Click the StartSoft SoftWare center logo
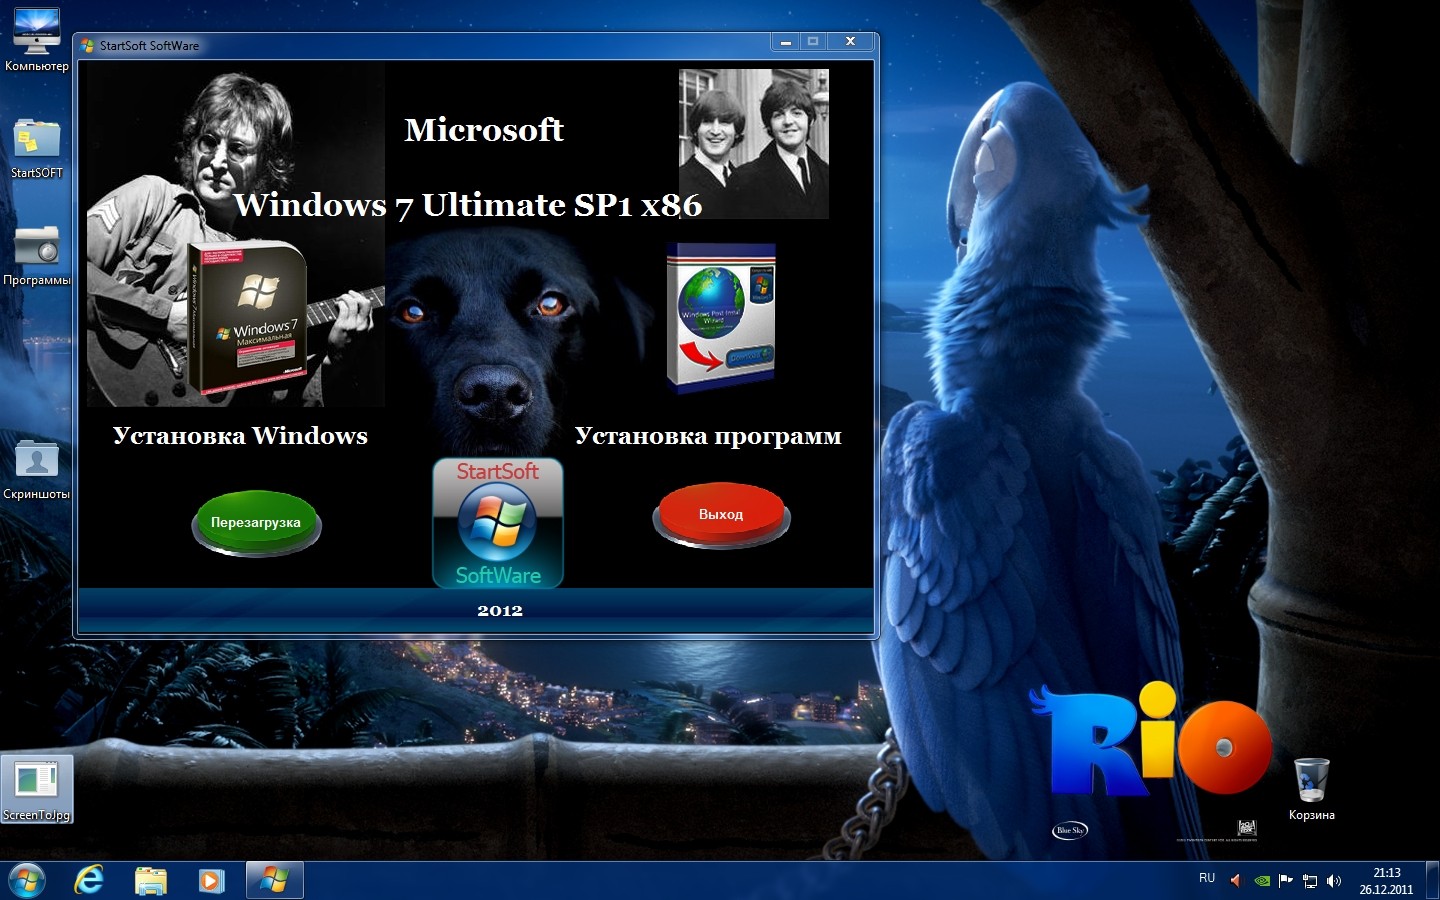The height and width of the screenshot is (900, 1440). [498, 522]
